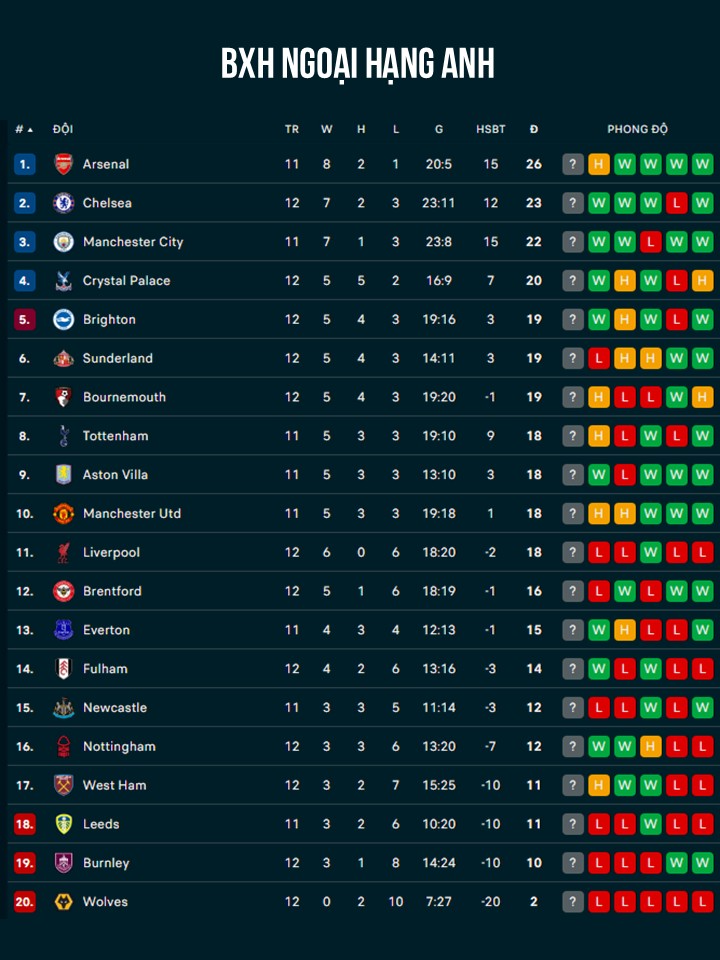Open the Crystal Palace team name link

(126, 281)
